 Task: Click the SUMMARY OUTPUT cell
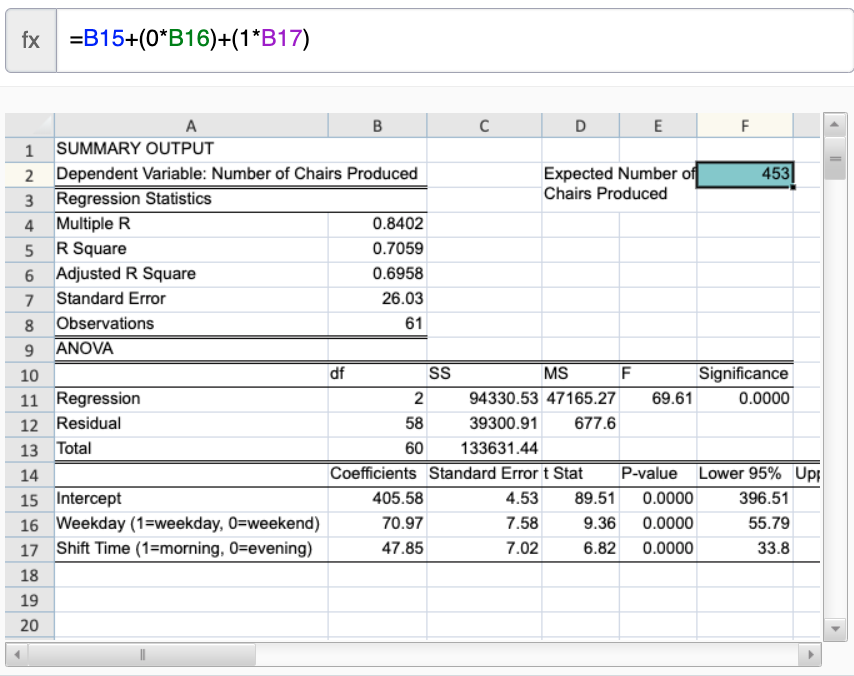(190, 147)
